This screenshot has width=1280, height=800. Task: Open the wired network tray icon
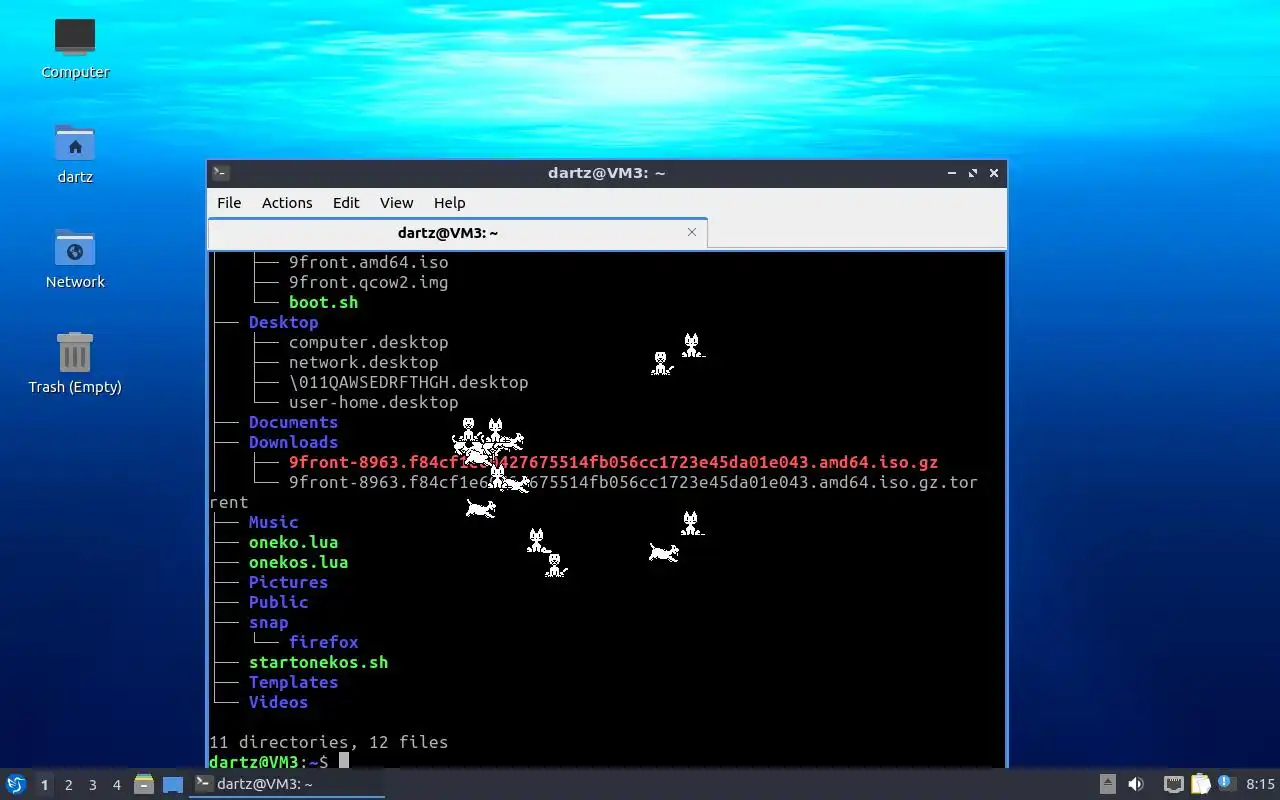[1173, 784]
